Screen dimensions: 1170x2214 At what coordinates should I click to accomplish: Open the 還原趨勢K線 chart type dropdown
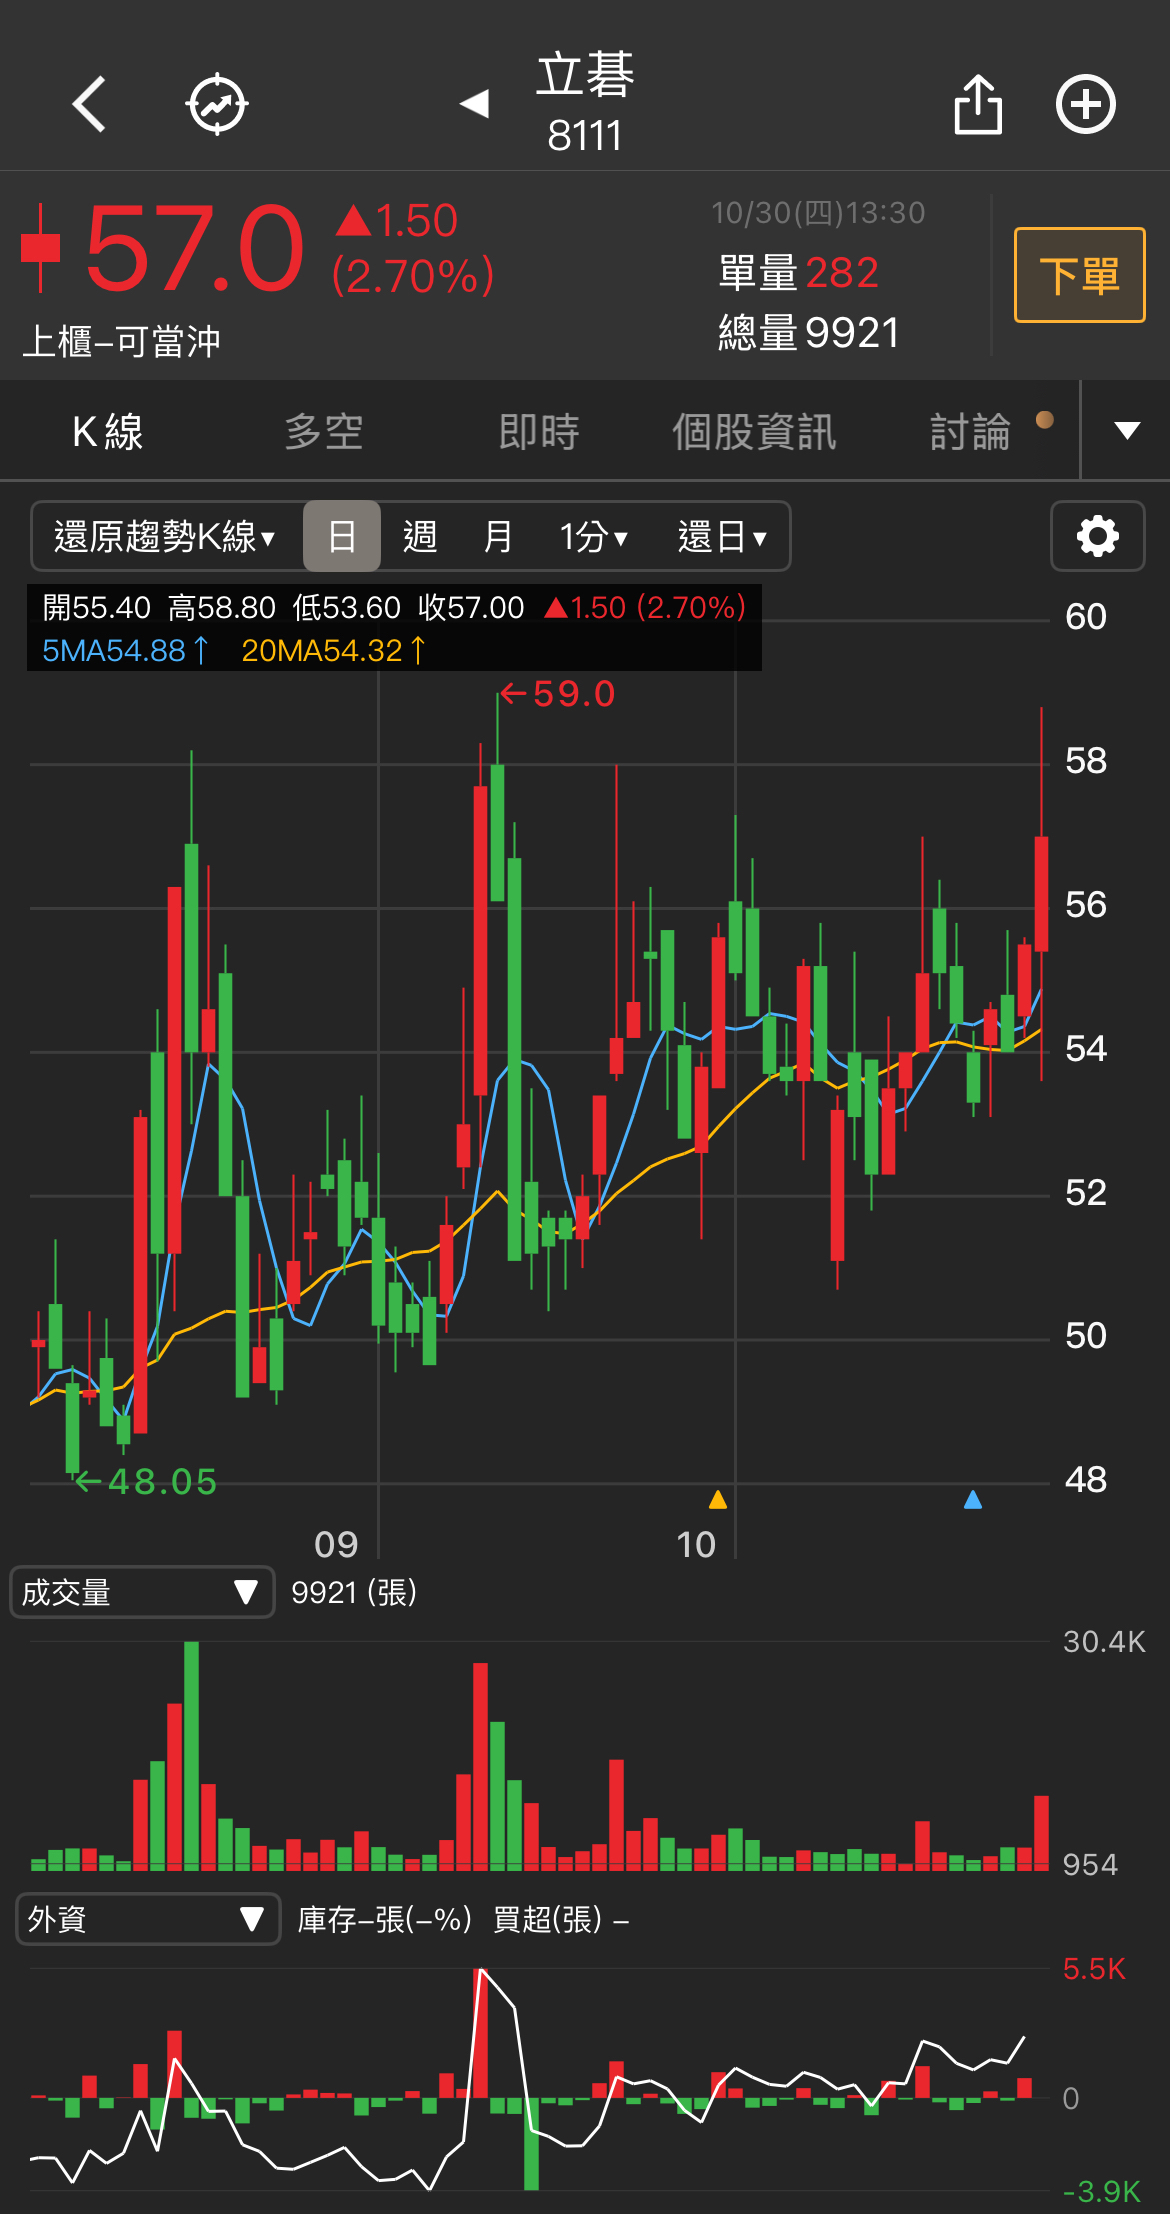pyautogui.click(x=165, y=537)
